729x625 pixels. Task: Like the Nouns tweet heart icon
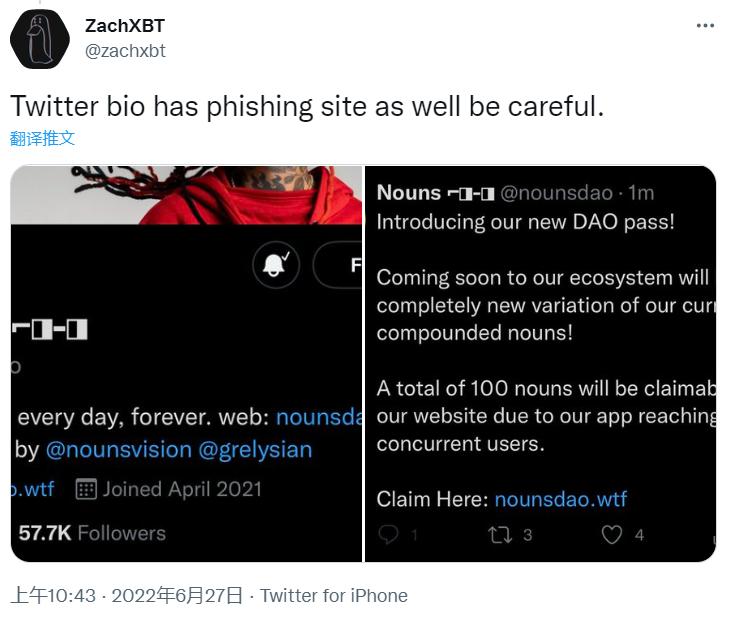point(612,535)
